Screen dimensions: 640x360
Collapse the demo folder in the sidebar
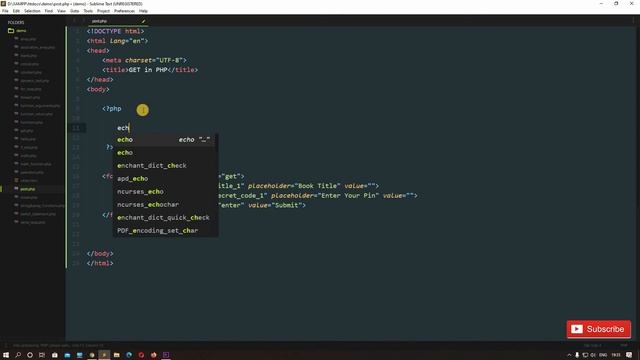pyautogui.click(x=17, y=31)
